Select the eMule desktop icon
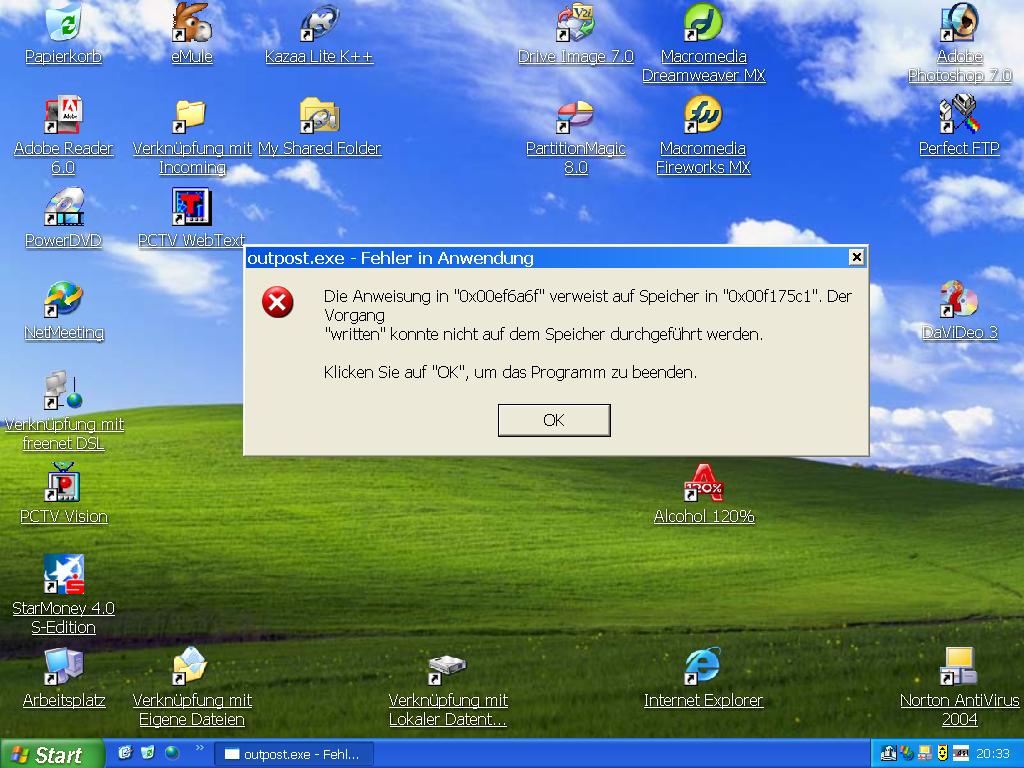This screenshot has width=1024, height=768. pyautogui.click(x=192, y=22)
